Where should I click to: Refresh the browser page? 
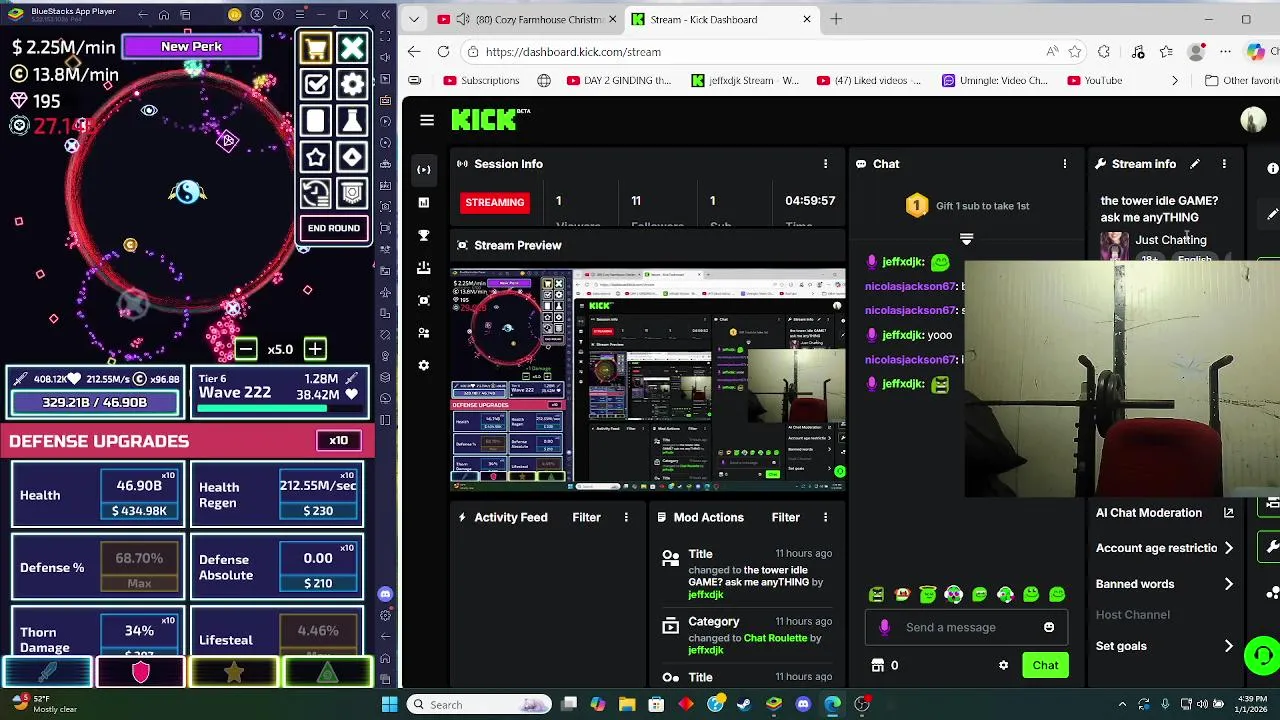point(443,52)
